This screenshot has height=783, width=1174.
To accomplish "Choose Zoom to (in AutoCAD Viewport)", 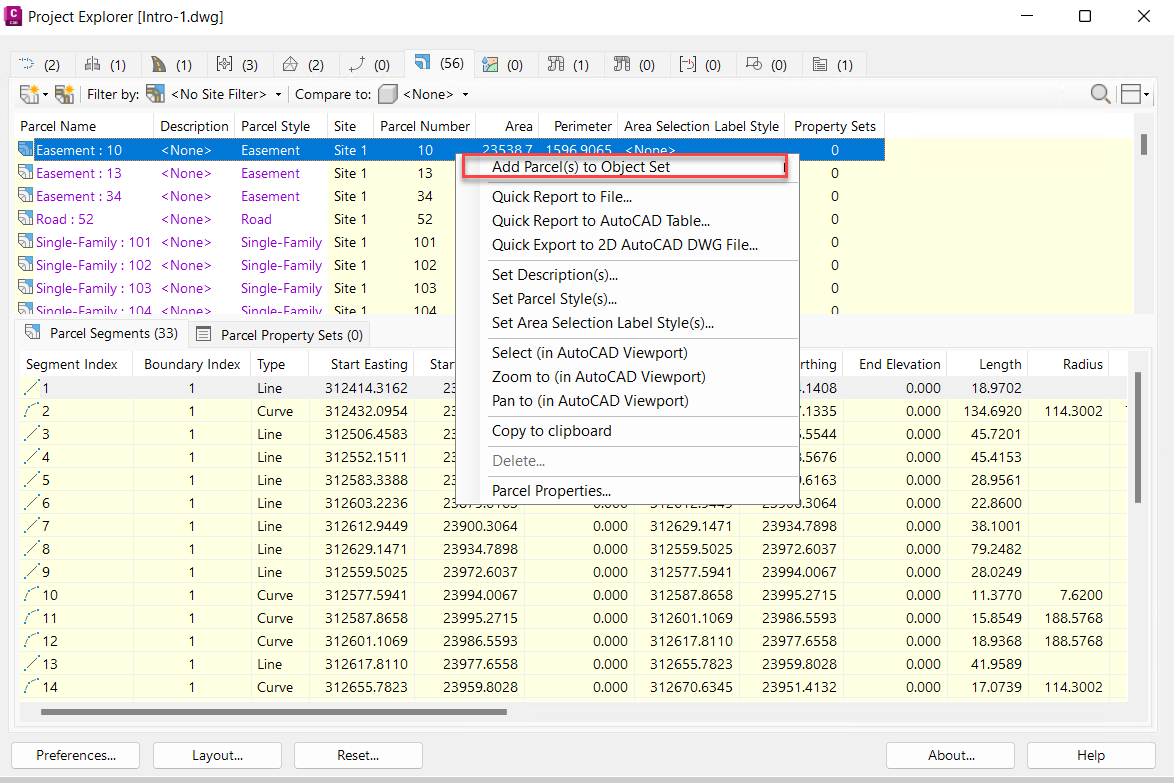I will pos(598,377).
